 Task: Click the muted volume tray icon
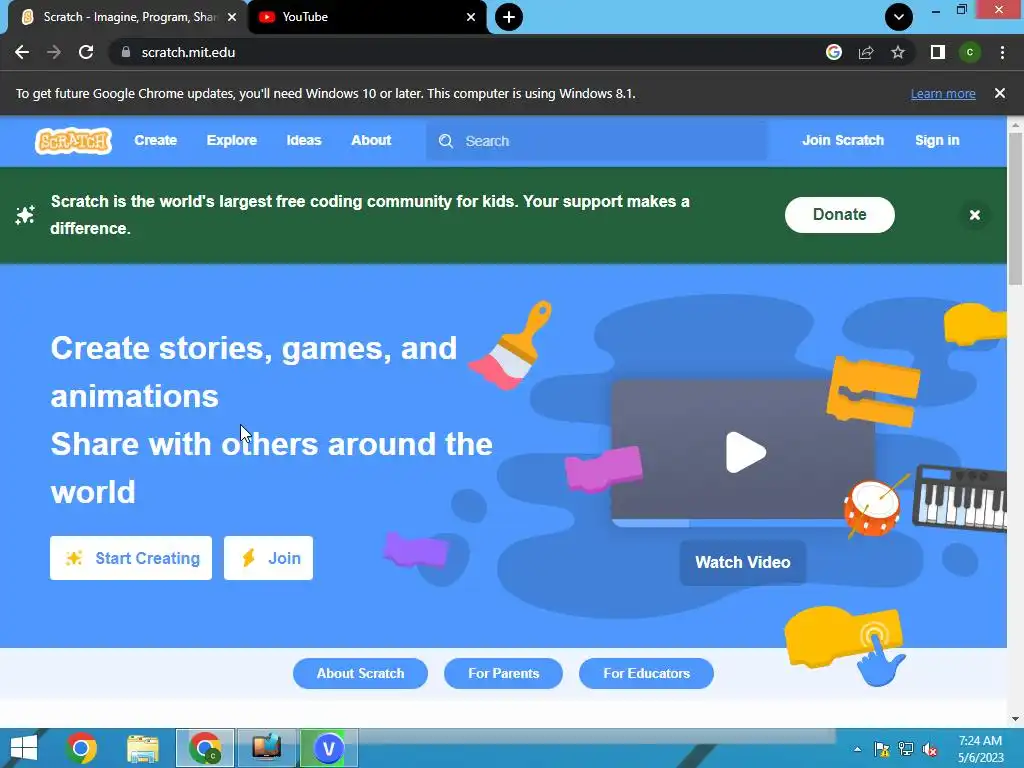tap(930, 749)
